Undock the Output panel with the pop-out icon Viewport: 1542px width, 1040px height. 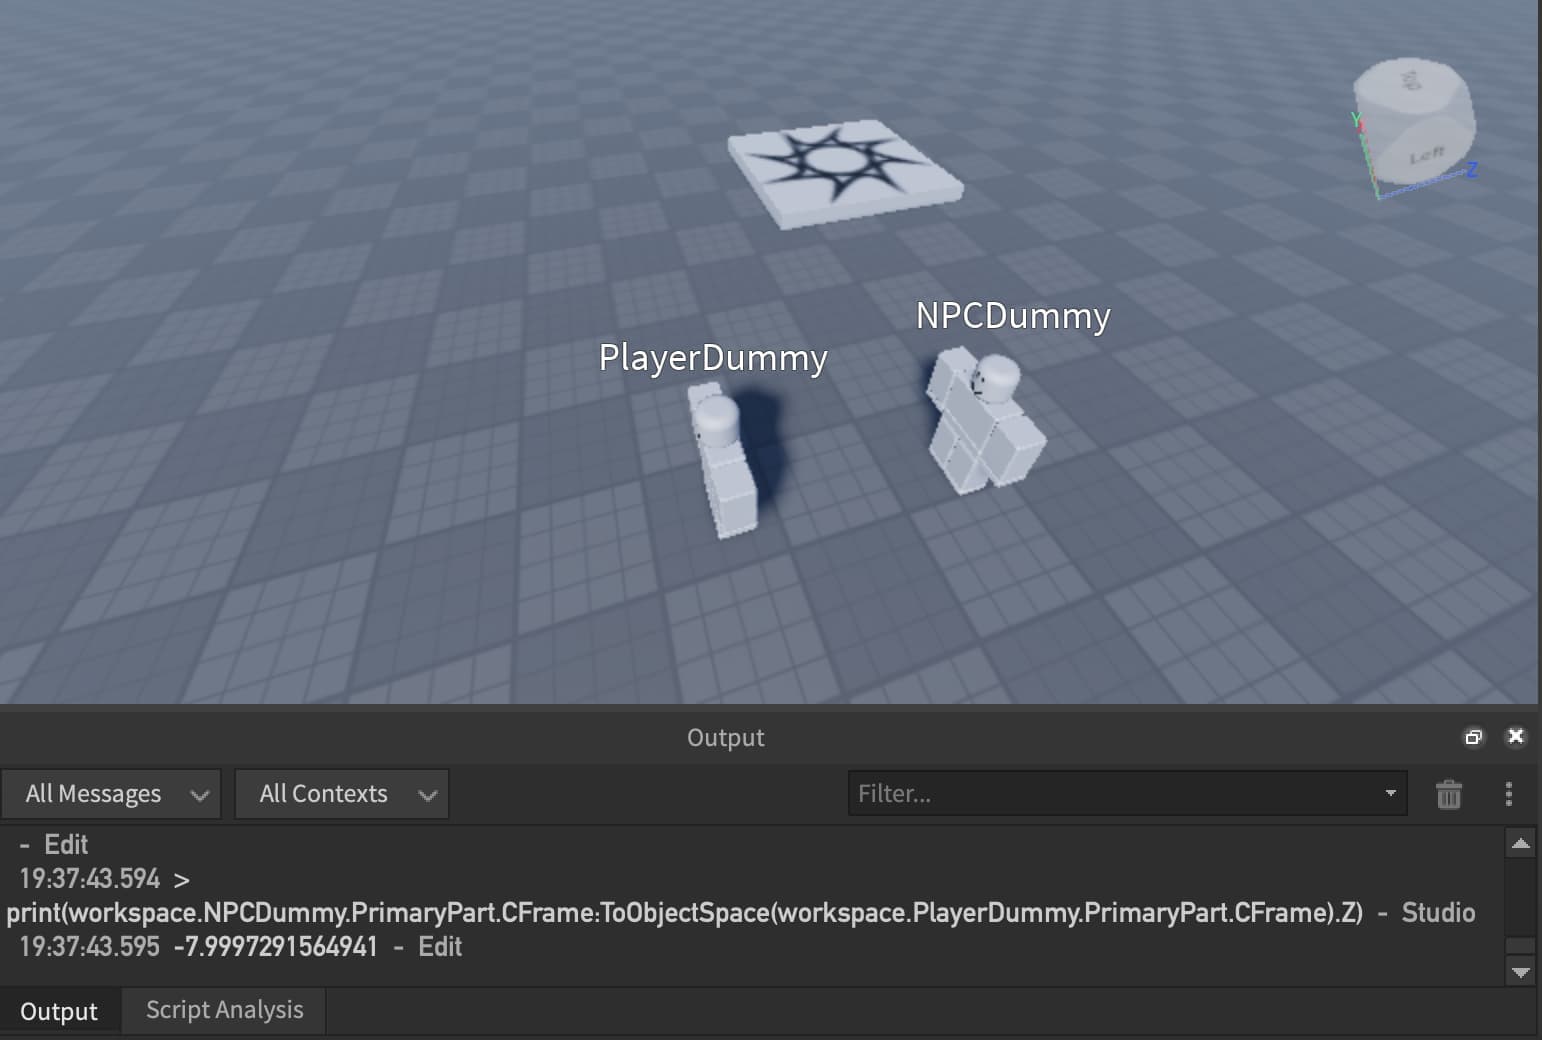pos(1473,737)
